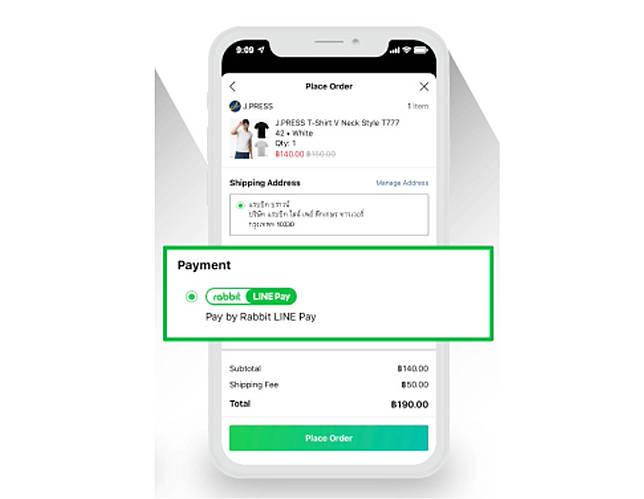Select the shipping address radio button

[240, 205]
